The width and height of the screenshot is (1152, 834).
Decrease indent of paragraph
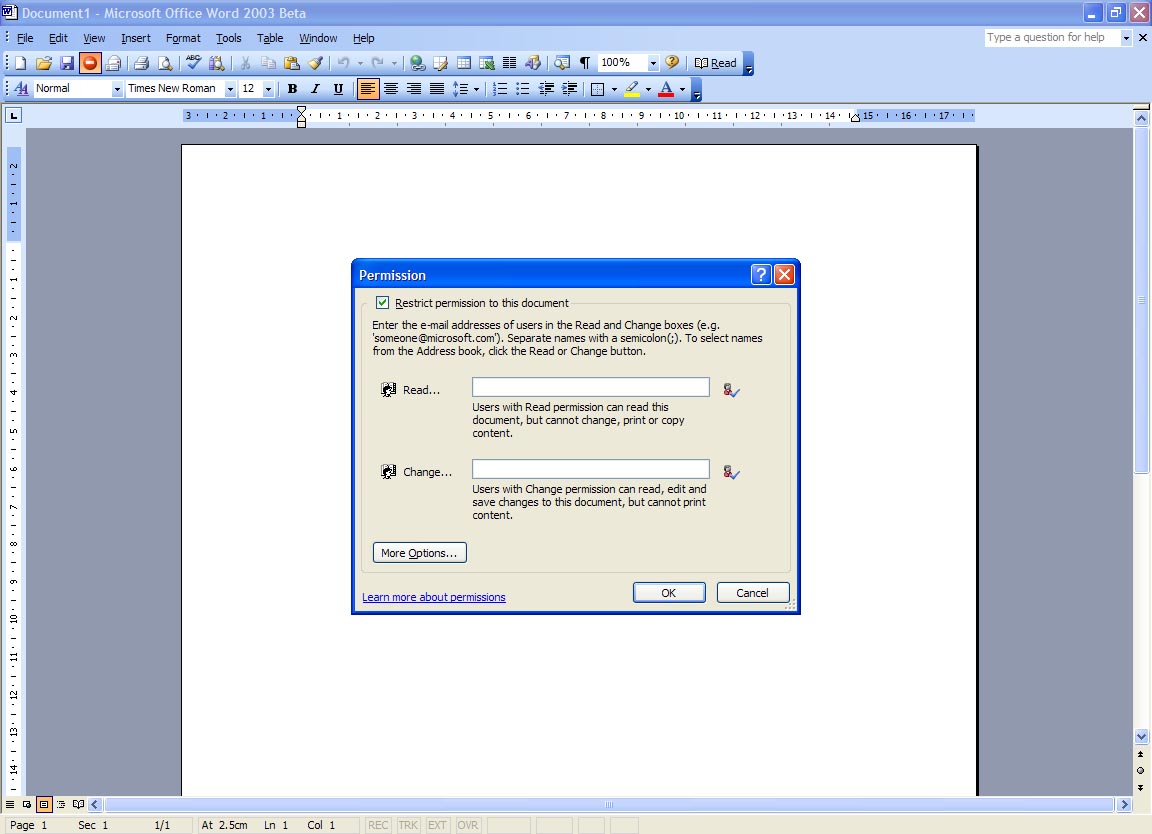(546, 89)
